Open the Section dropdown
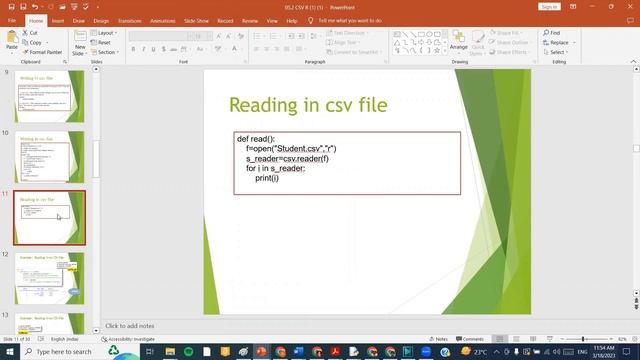 [105, 52]
